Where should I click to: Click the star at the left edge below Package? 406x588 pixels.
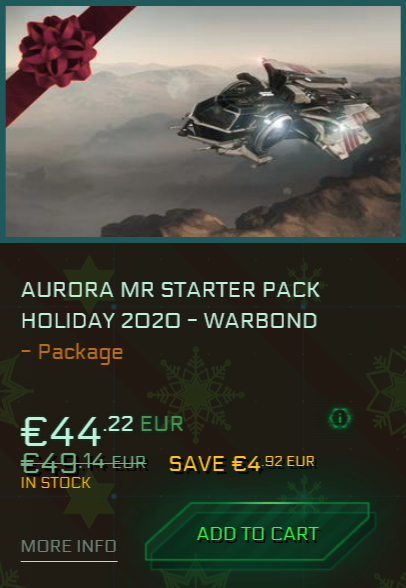coord(13,390)
